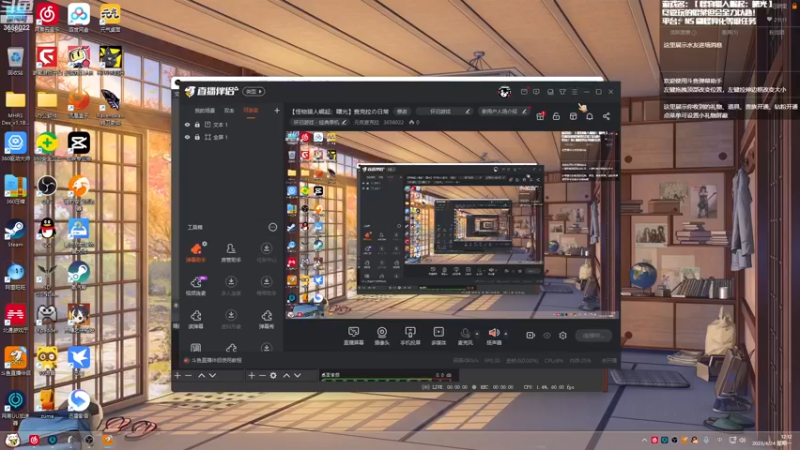Click the start streaming button

coord(593,335)
